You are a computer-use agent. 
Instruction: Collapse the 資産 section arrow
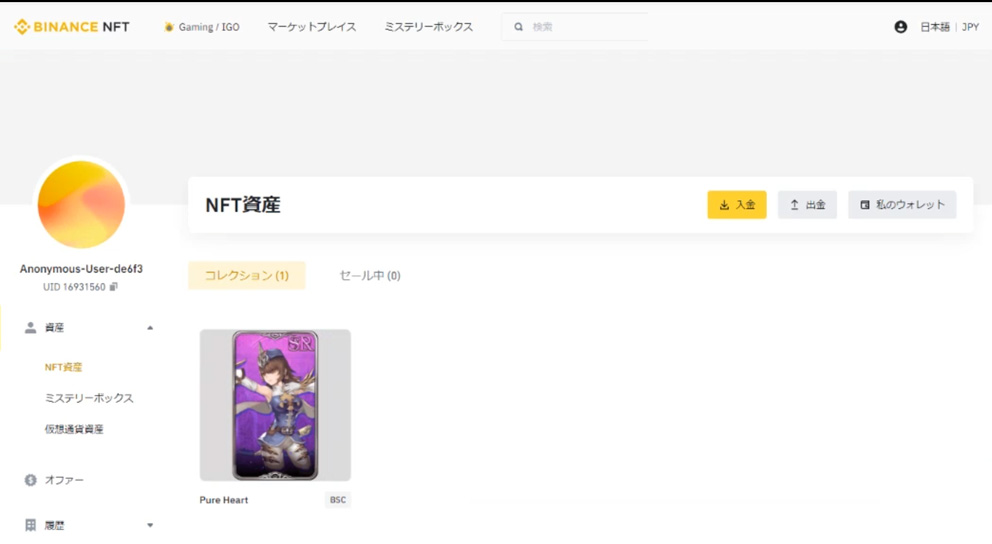click(150, 328)
